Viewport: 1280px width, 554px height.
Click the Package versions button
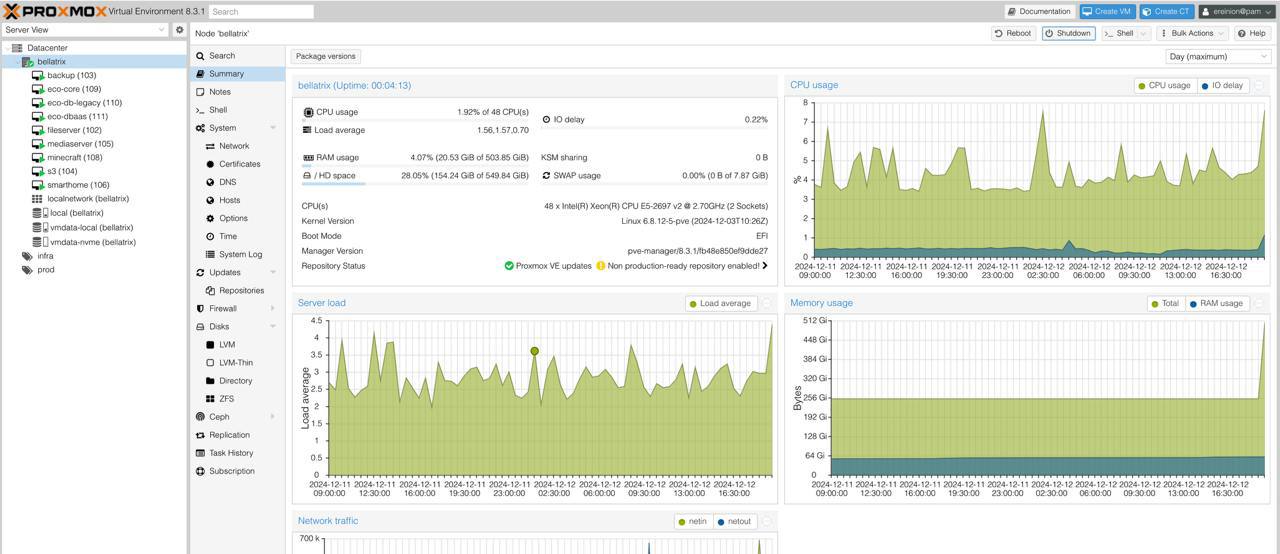pyautogui.click(x=326, y=57)
